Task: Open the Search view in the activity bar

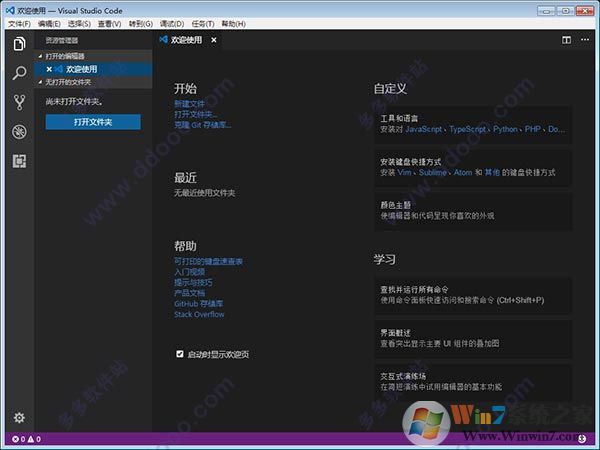Action: [x=18, y=73]
